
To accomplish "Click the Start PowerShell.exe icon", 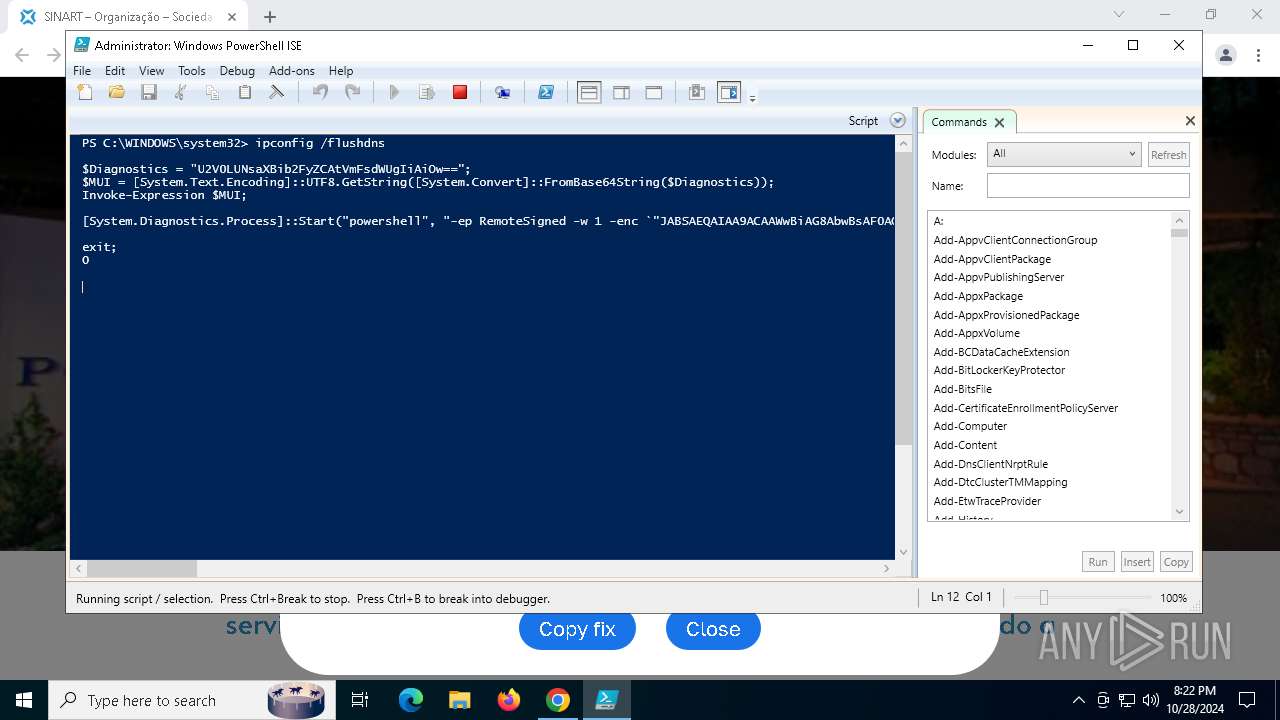I will tap(546, 92).
